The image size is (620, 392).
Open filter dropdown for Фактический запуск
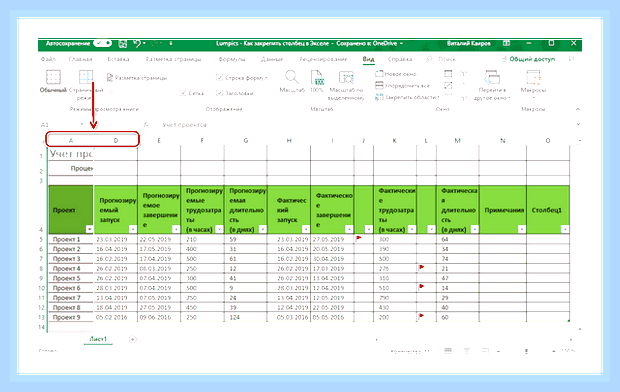tap(306, 229)
